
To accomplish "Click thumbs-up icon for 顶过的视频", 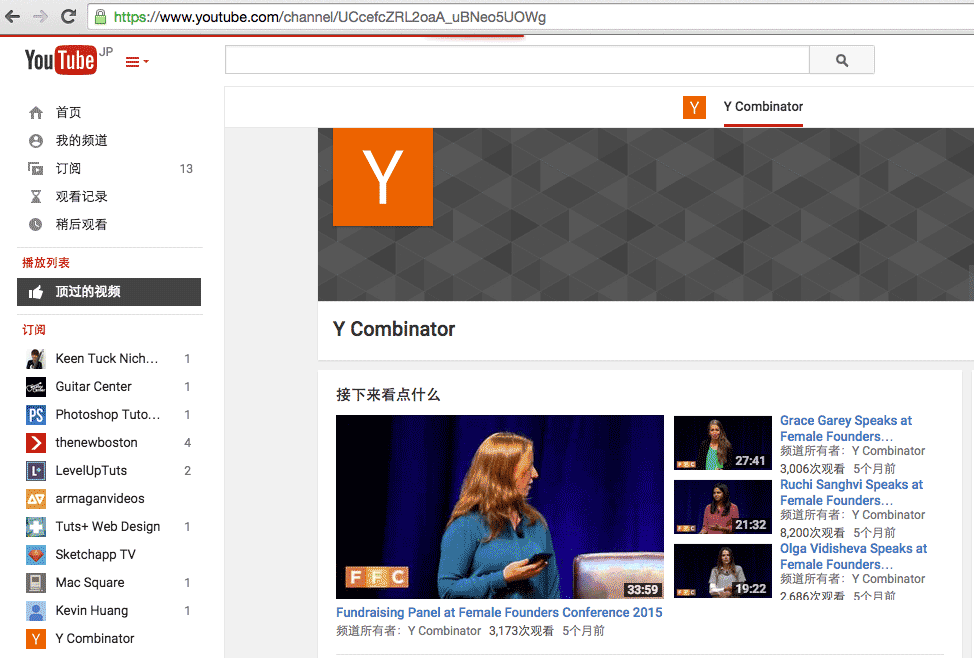I will (x=36, y=292).
